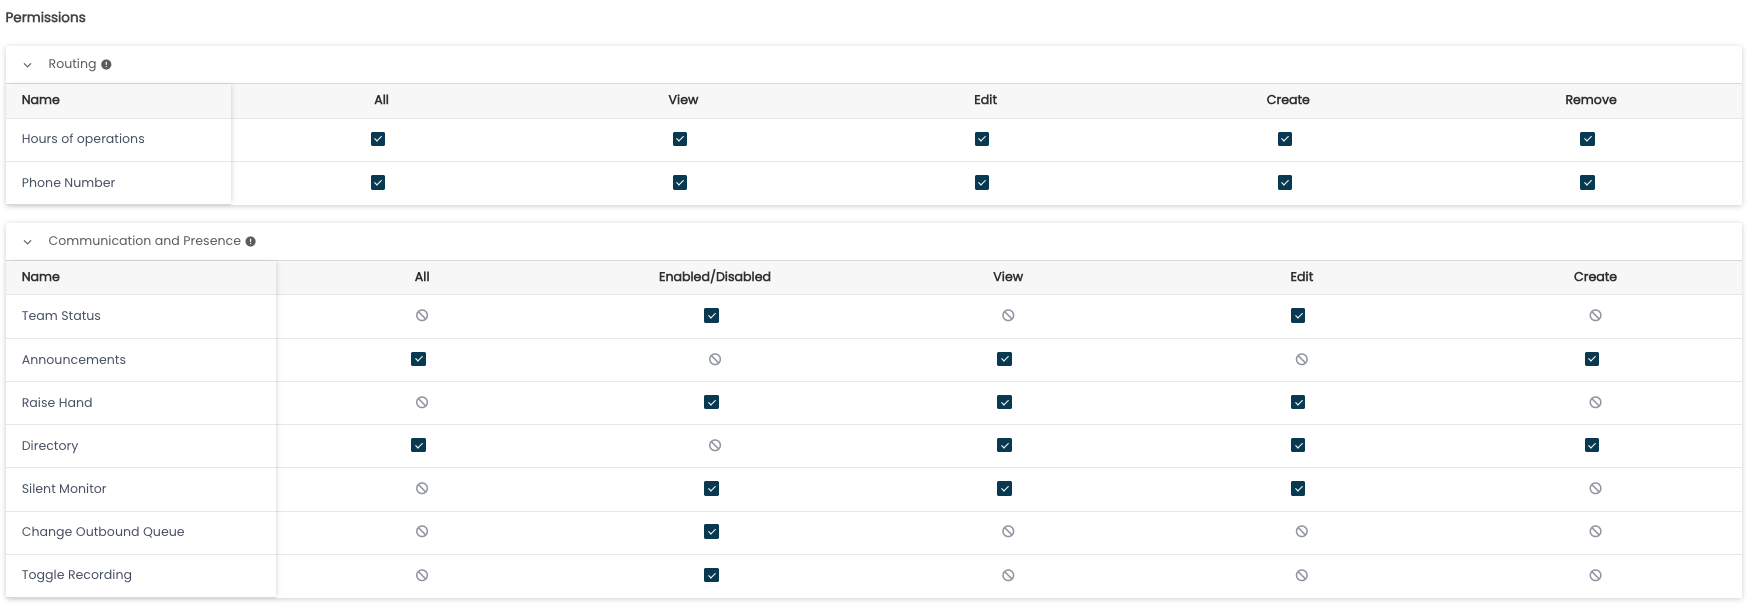Uncheck All for Hours of operations

pos(378,139)
